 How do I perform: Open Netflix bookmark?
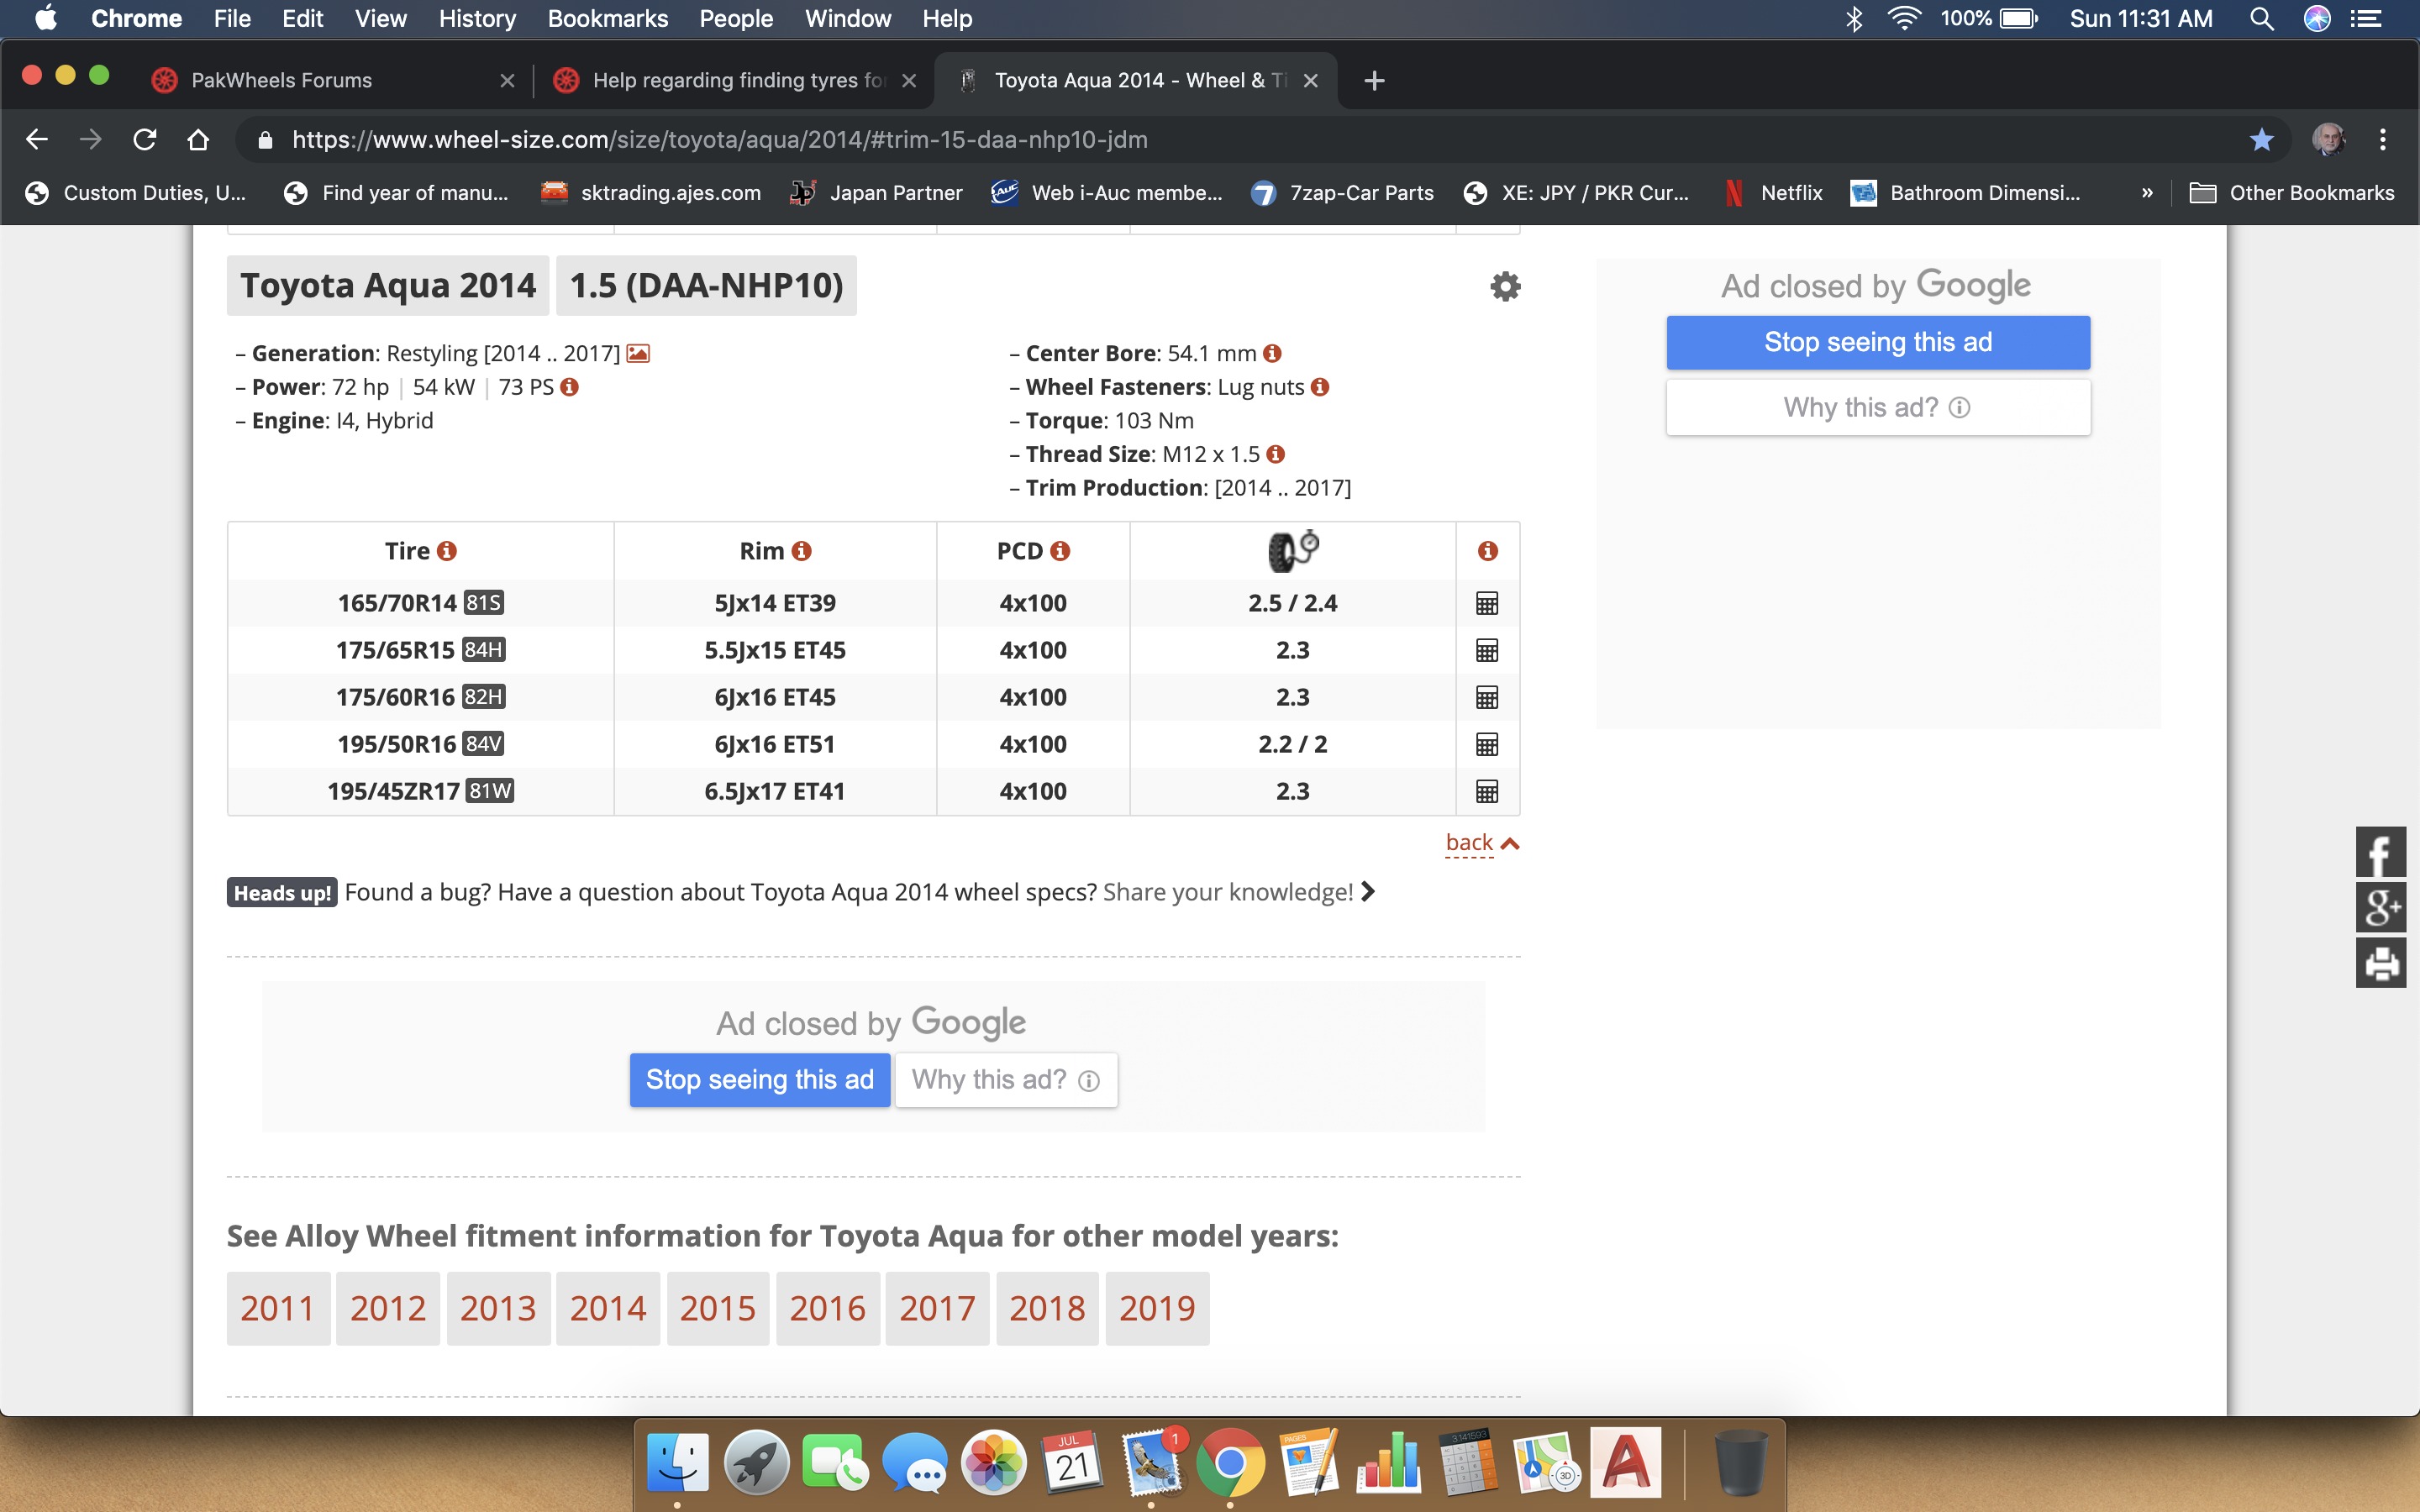1775,193
